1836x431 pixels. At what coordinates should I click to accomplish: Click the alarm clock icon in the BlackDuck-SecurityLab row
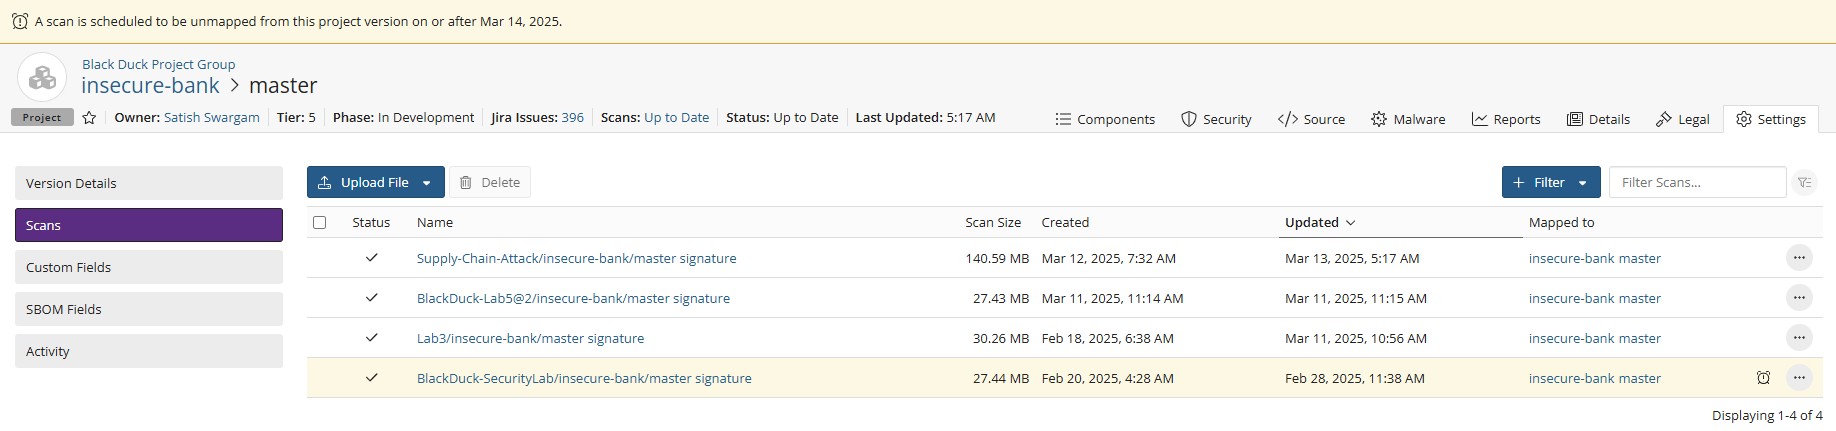coord(1763,378)
